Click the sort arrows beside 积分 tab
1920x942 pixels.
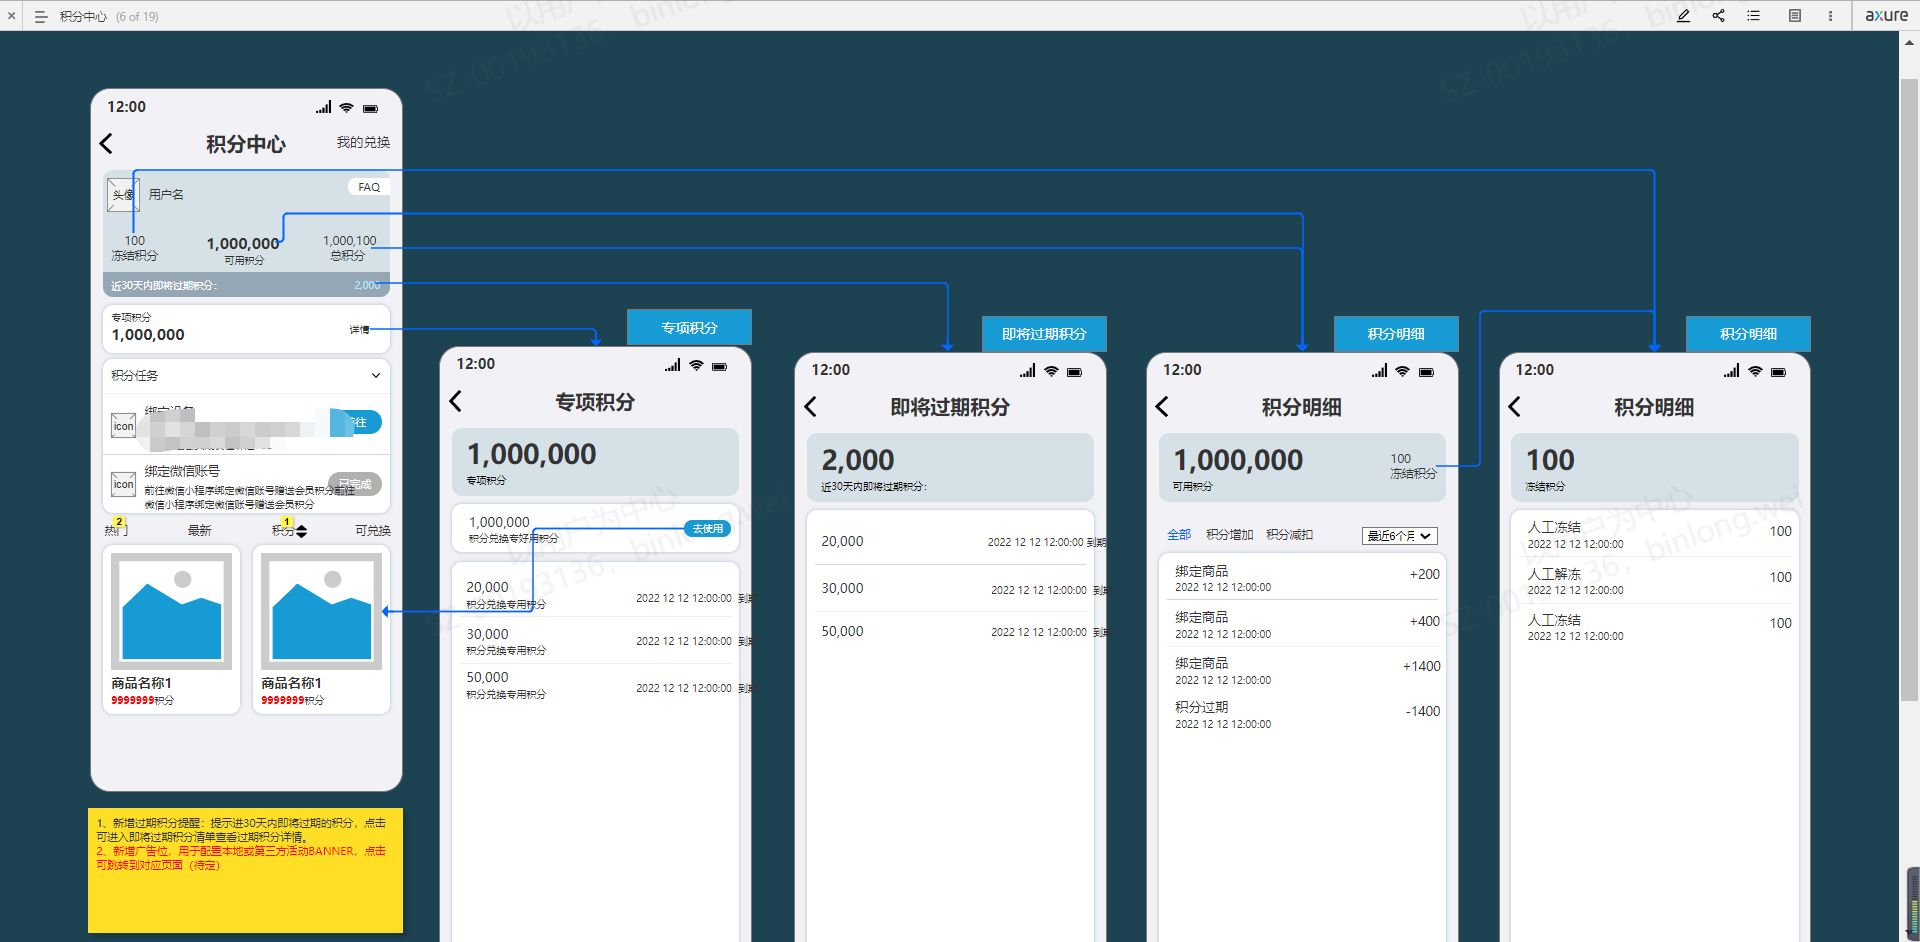pos(302,531)
